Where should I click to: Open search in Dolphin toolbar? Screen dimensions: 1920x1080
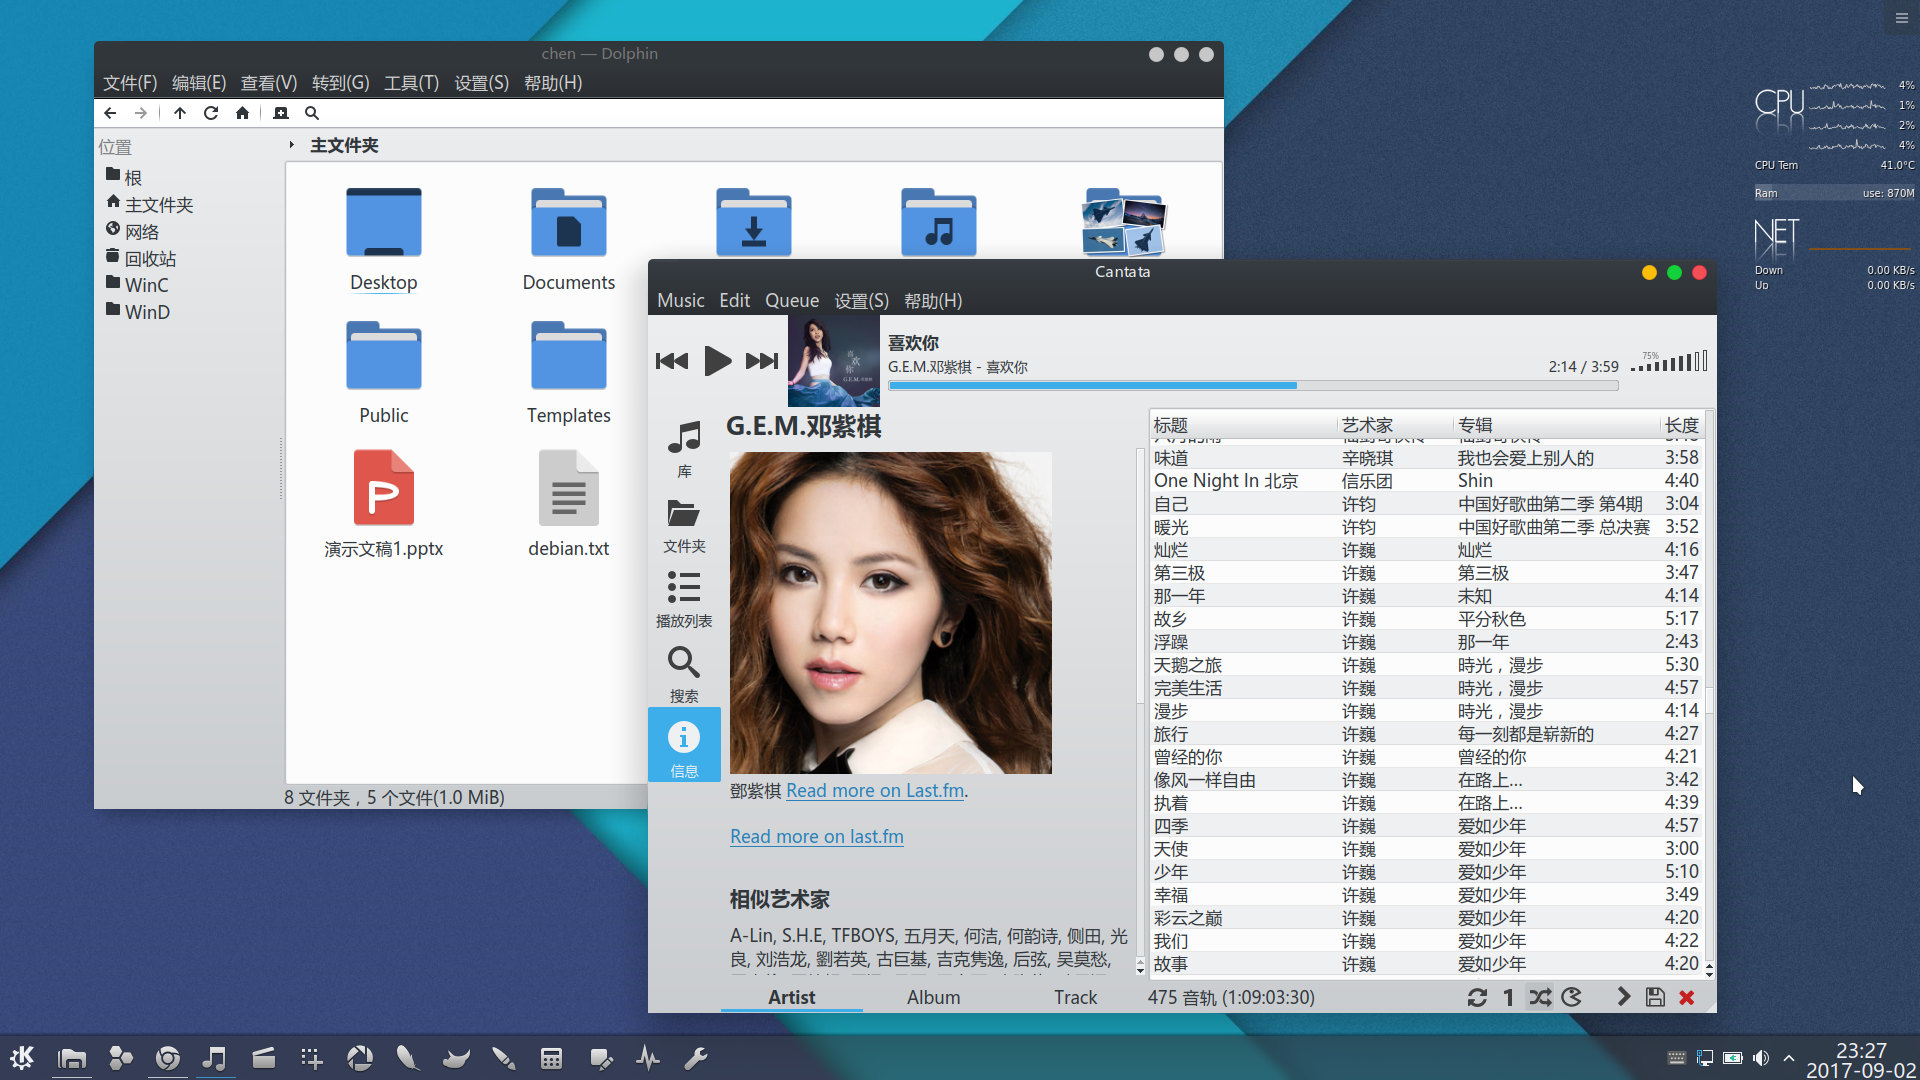pyautogui.click(x=312, y=113)
